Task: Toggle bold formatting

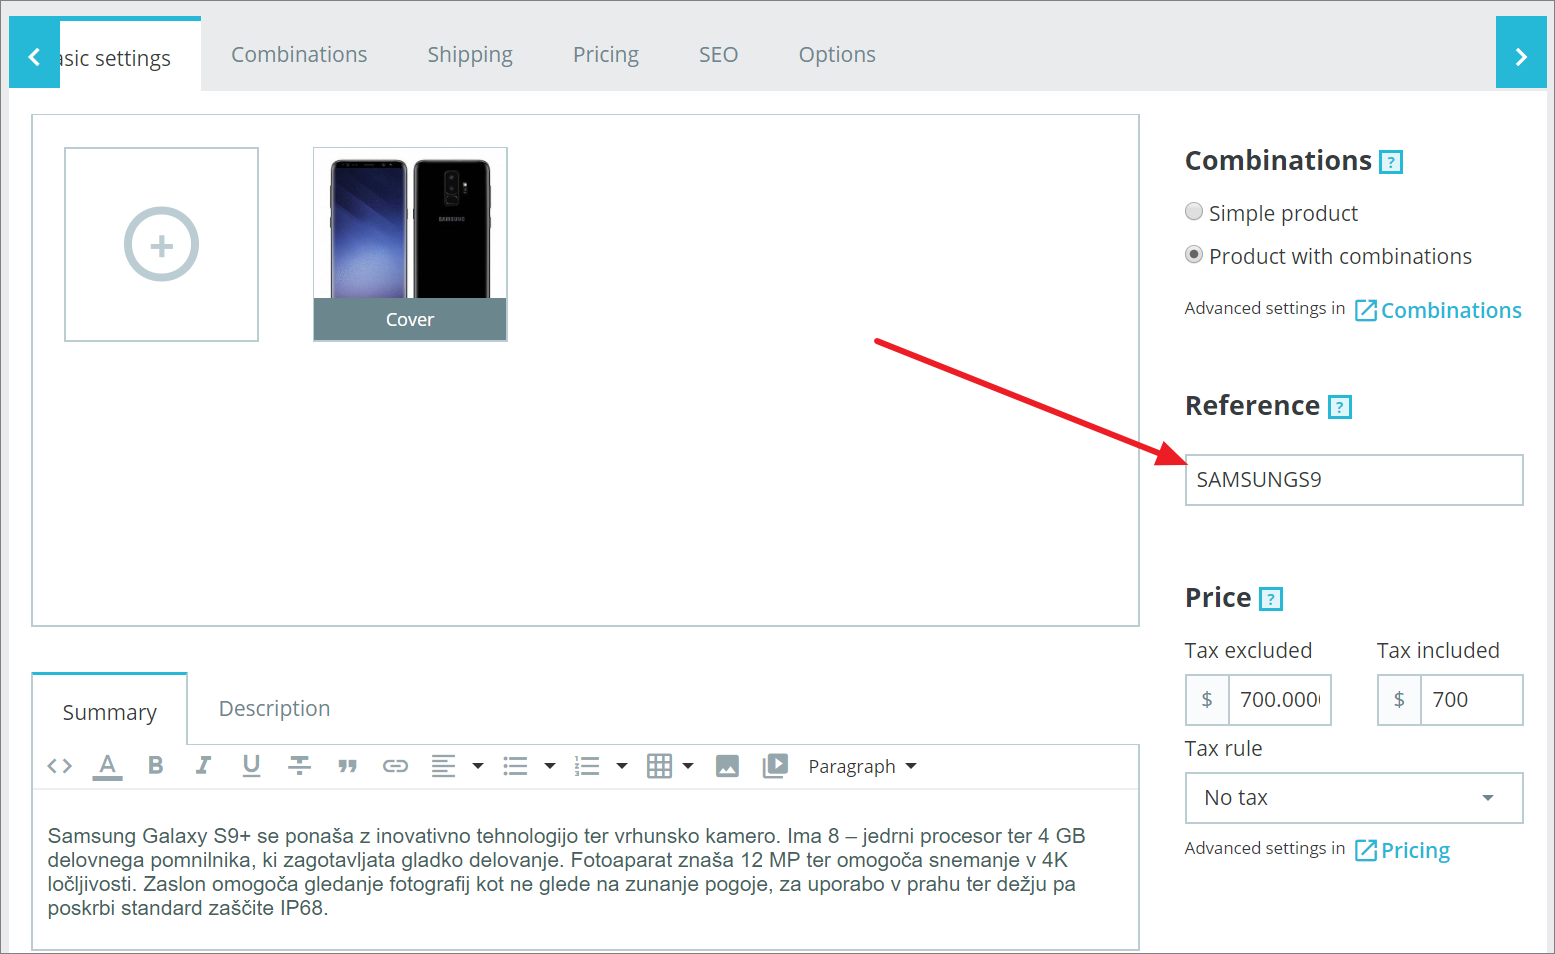Action: coord(155,766)
